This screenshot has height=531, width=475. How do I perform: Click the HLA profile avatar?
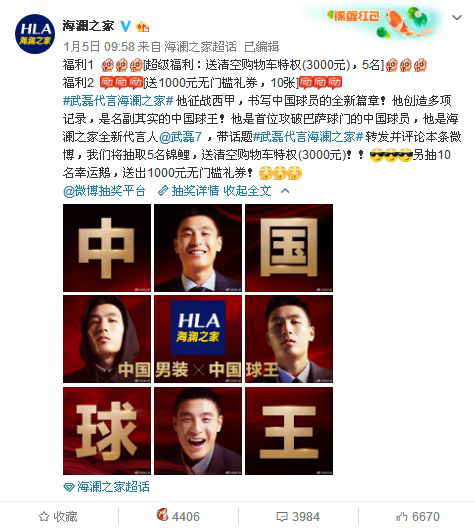coord(35,34)
